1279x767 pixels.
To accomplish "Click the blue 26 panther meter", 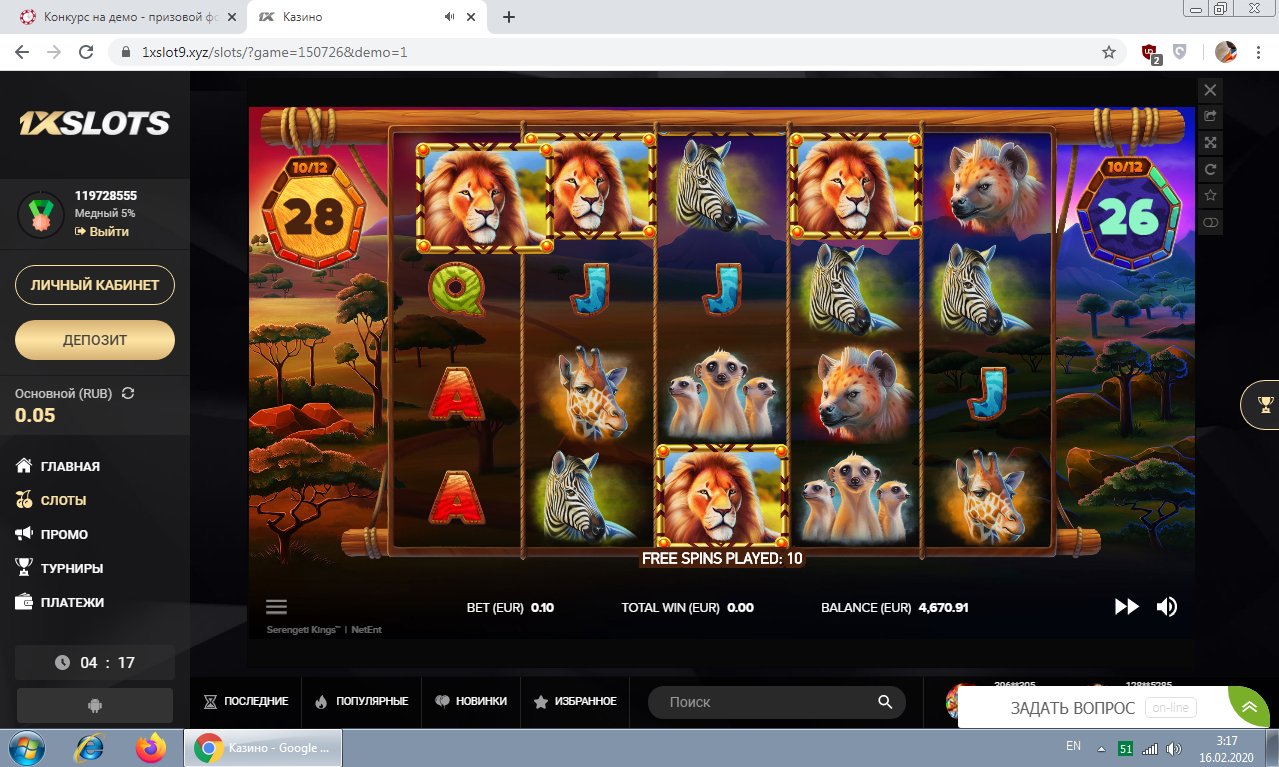I will point(1128,212).
